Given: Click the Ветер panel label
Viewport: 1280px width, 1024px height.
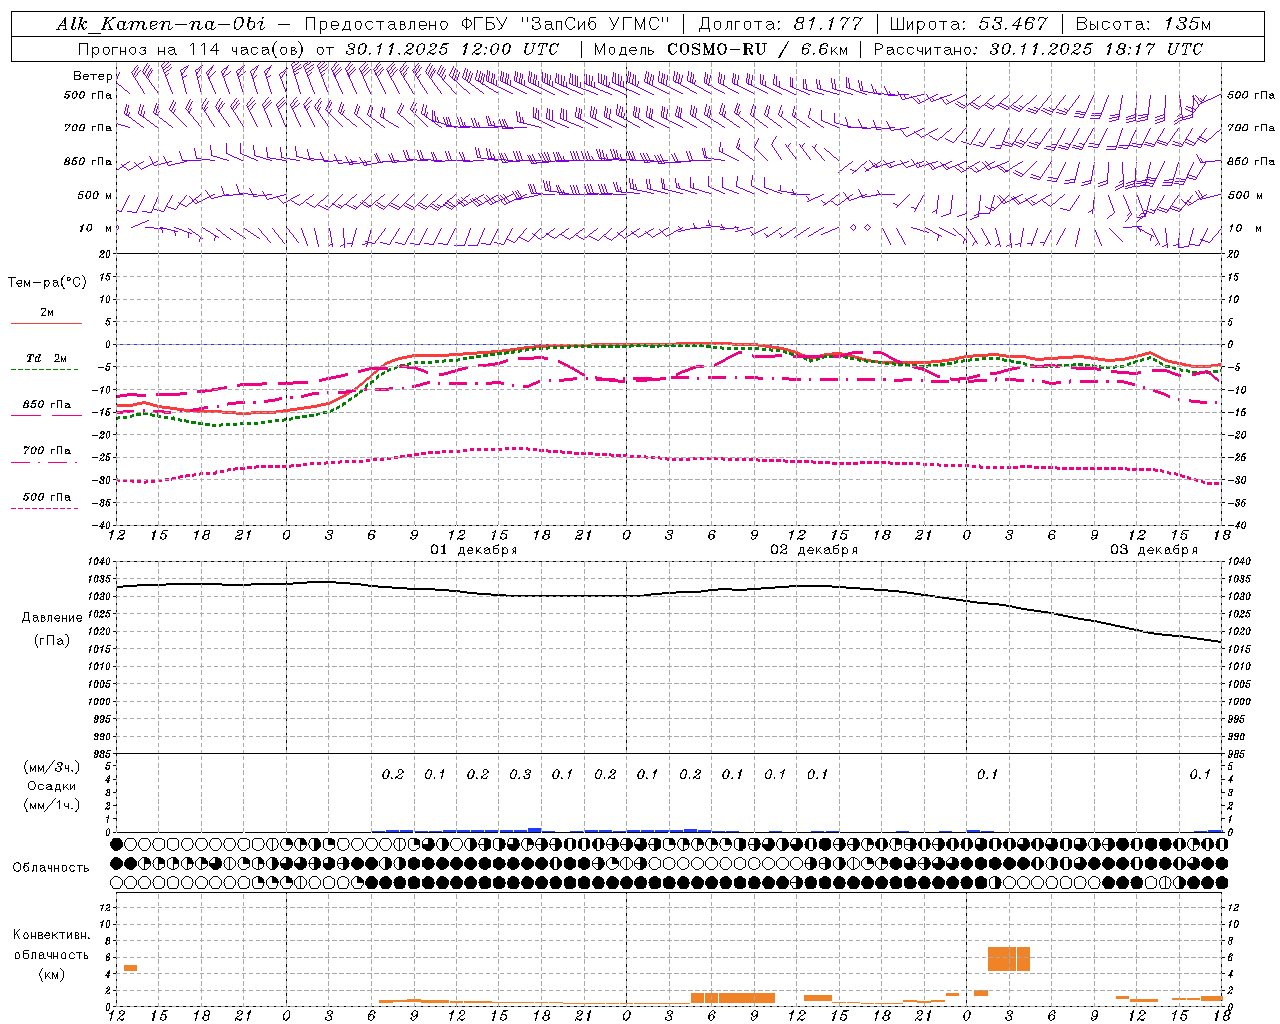Looking at the screenshot, I should pos(92,76).
